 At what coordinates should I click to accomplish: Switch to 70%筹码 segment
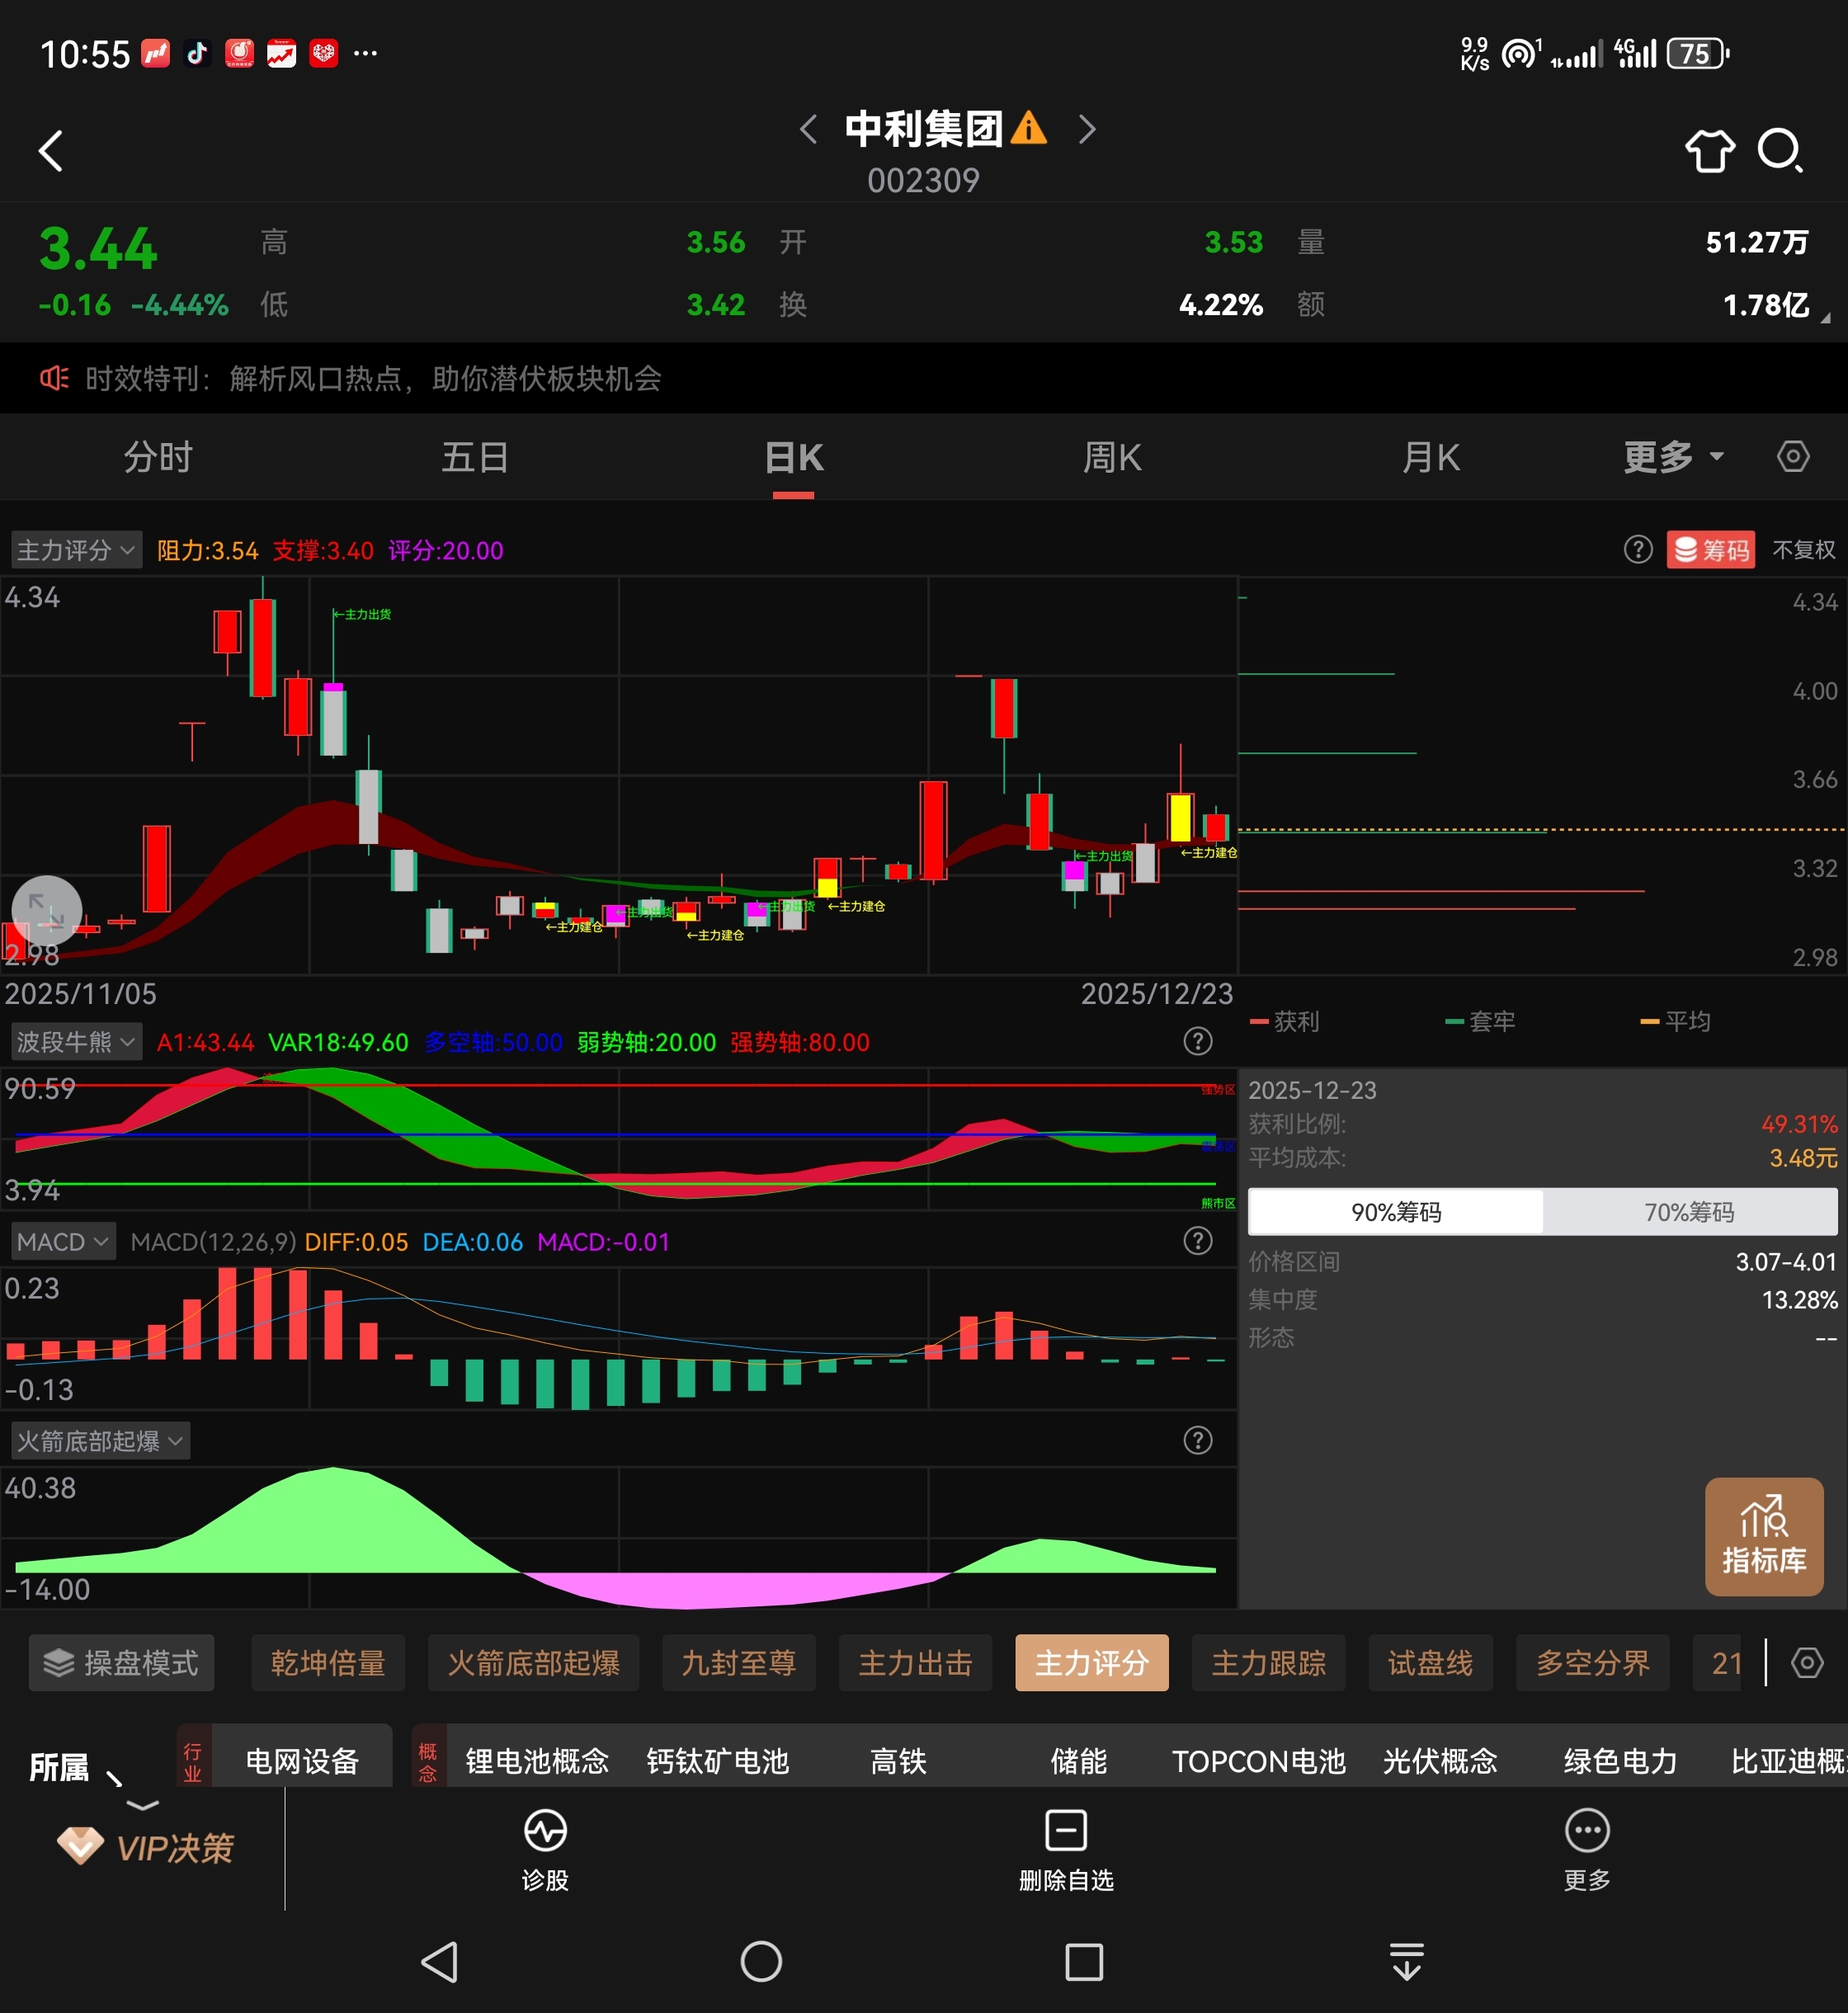pos(1689,1212)
